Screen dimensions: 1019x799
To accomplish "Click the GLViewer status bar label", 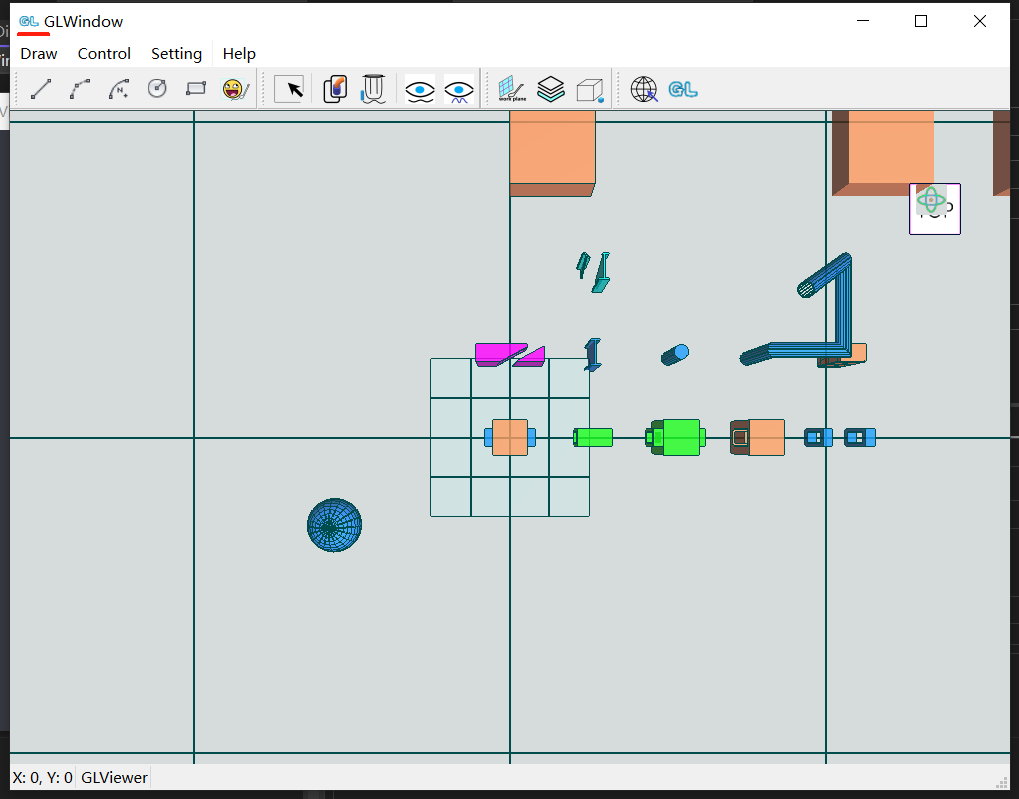I will pos(114,778).
